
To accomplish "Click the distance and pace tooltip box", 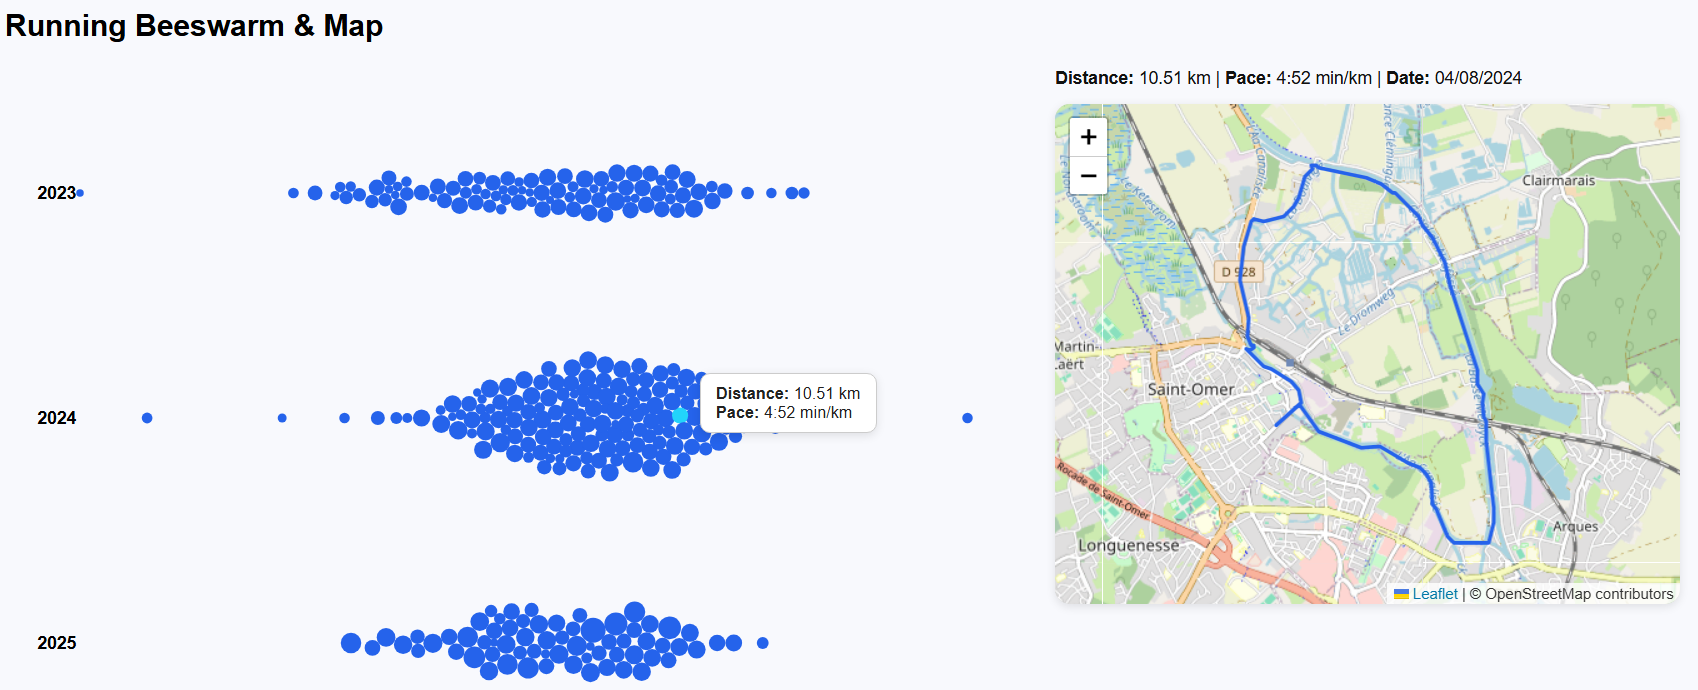I will (788, 403).
